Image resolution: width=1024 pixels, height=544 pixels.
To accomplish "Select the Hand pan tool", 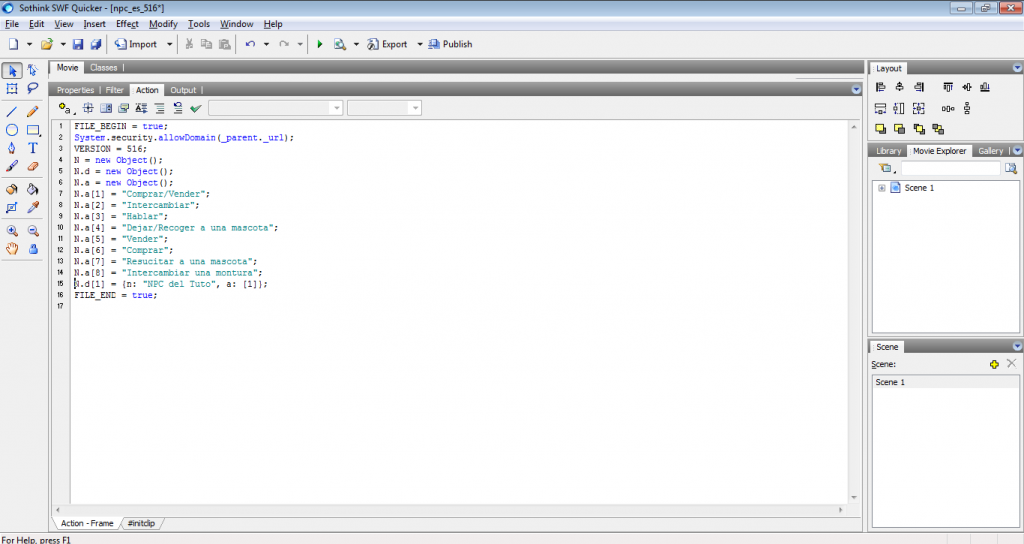I will [12, 249].
